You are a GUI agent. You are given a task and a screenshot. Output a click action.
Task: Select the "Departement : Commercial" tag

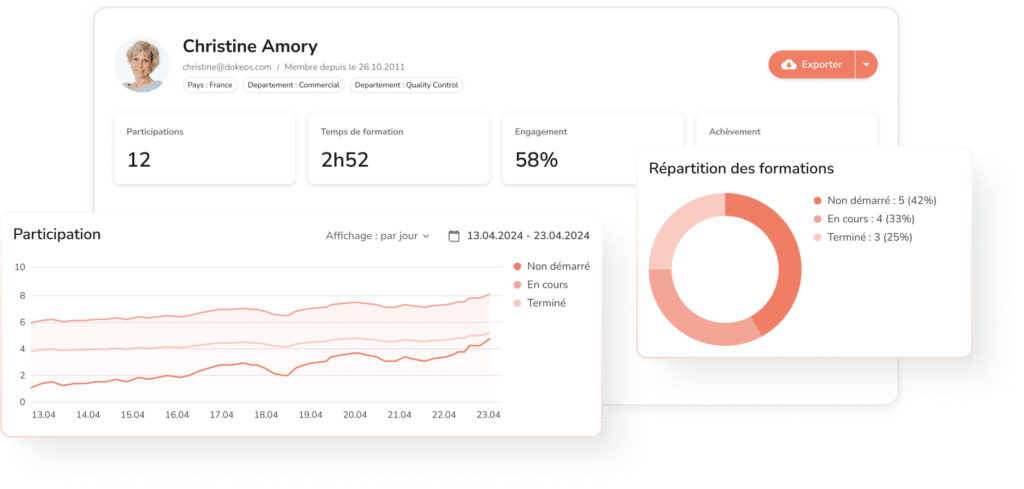[291, 85]
